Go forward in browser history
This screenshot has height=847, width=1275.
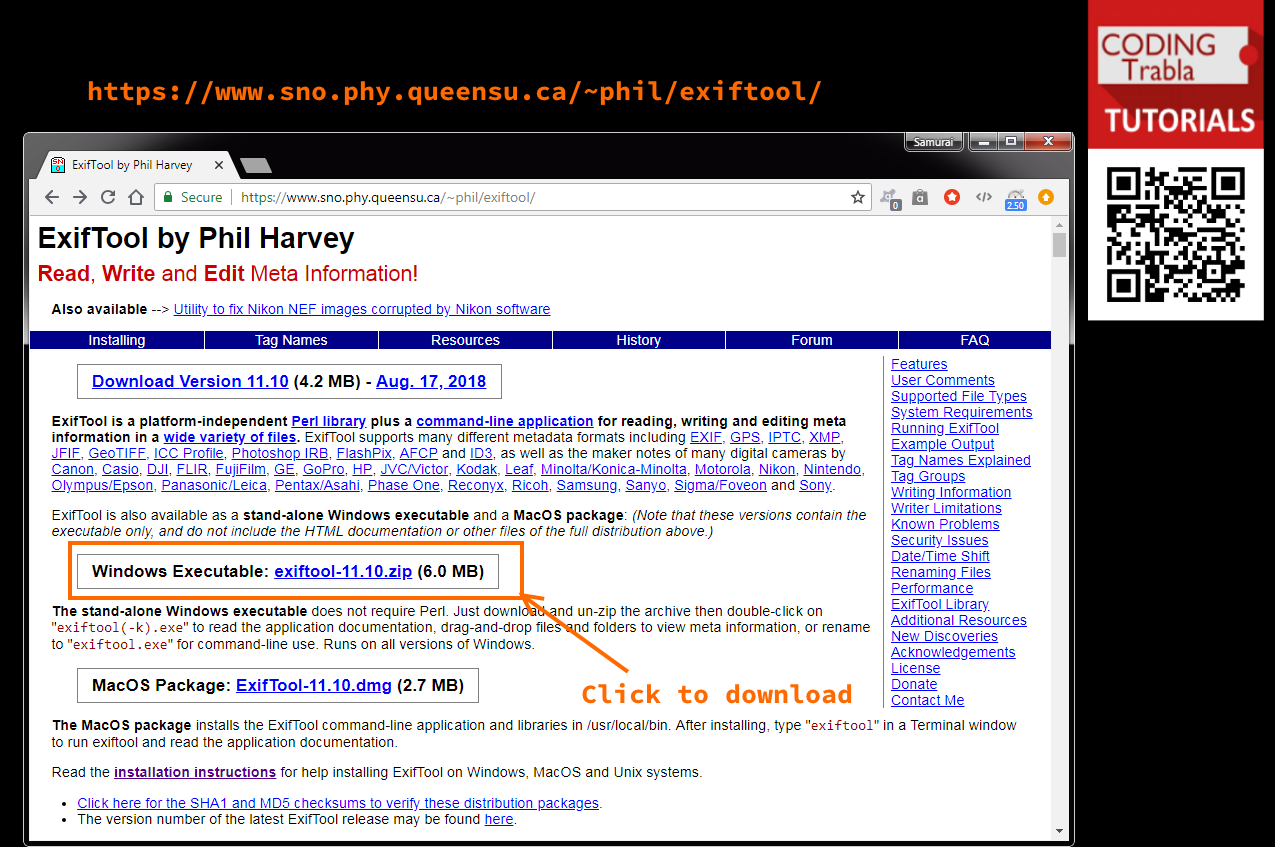pyautogui.click(x=80, y=197)
